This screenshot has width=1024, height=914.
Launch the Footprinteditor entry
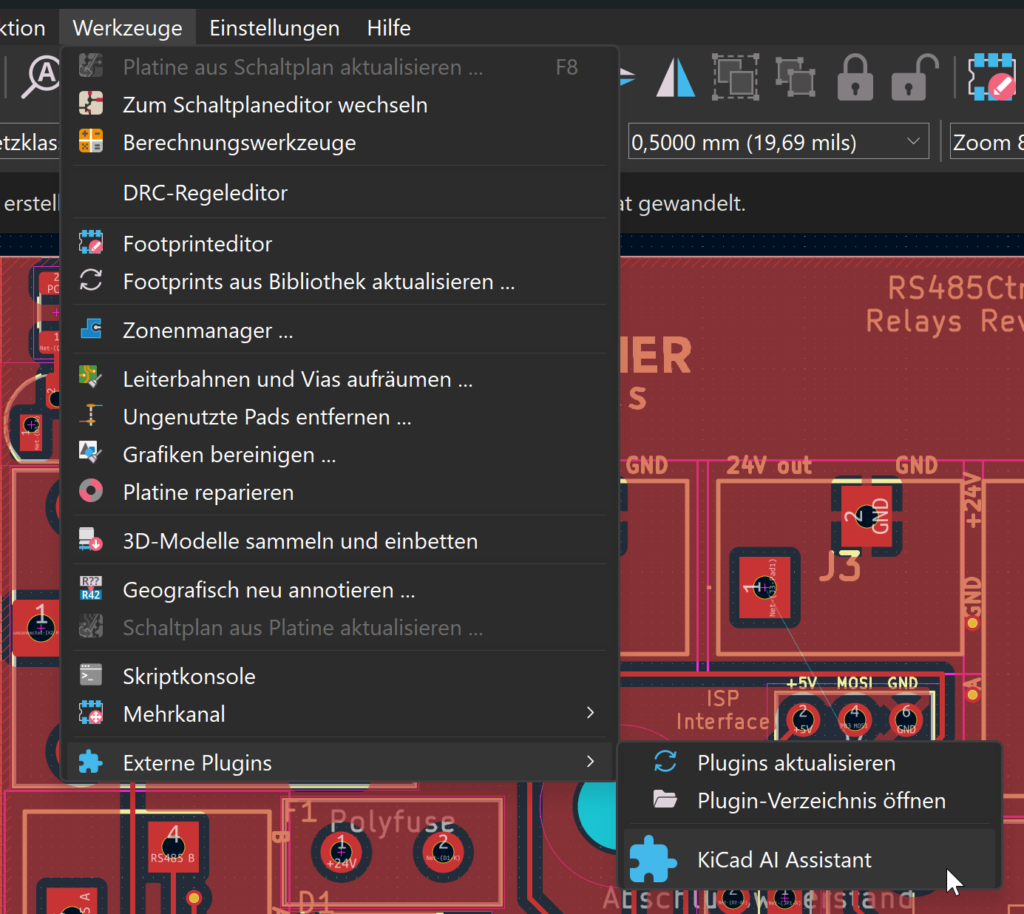[x=340, y=244]
